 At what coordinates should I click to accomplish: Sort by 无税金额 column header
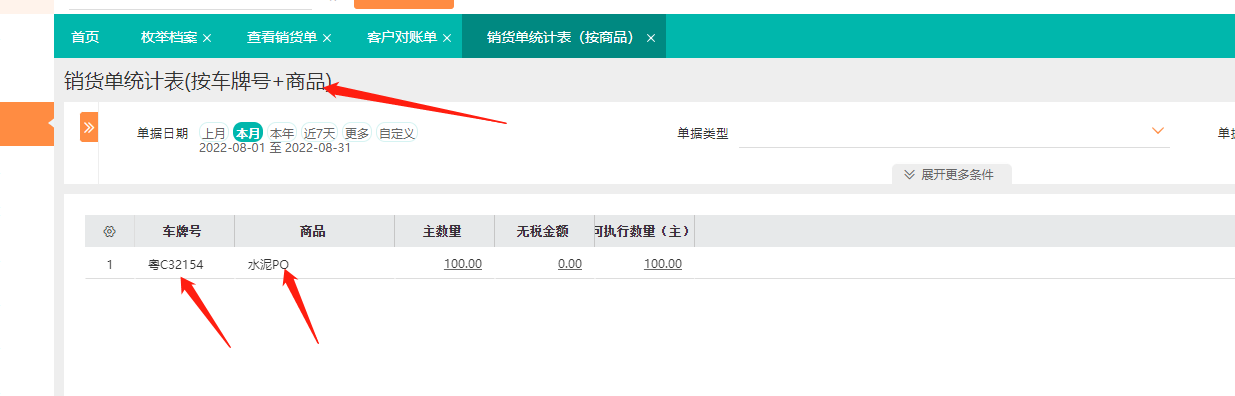click(543, 231)
